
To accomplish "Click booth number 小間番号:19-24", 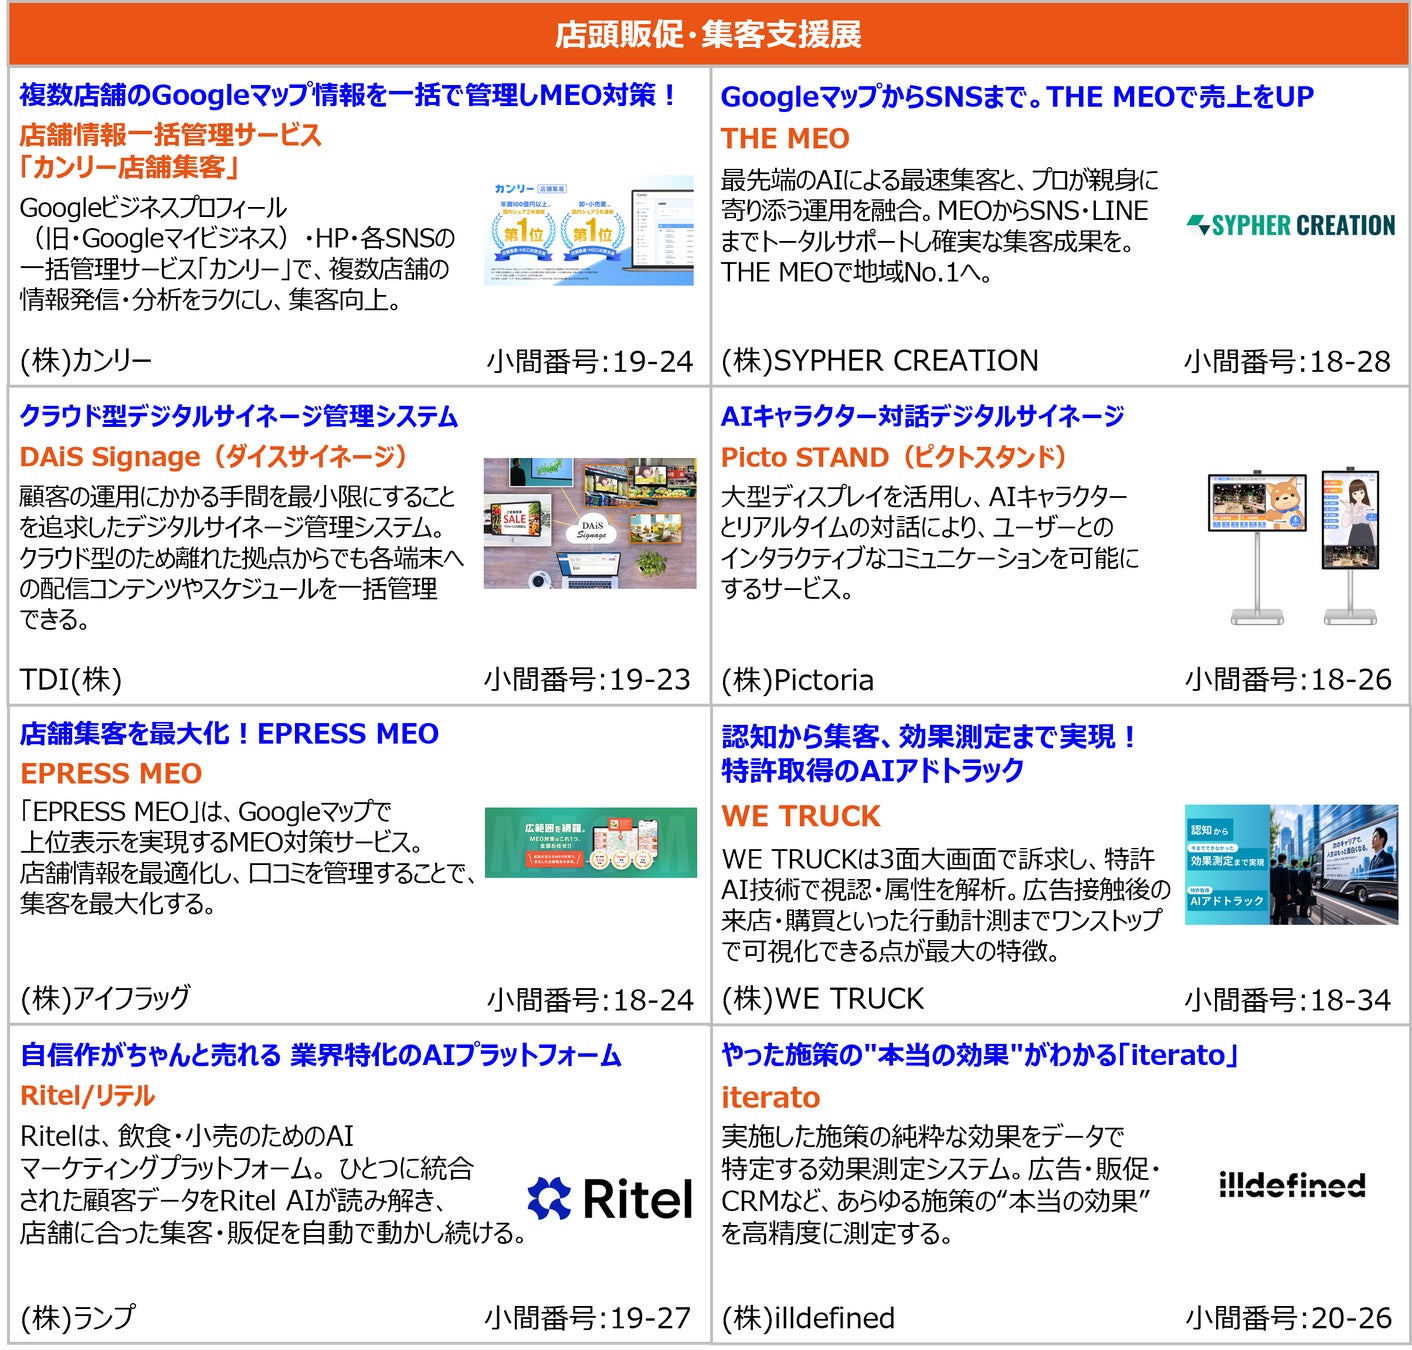I will [590, 362].
